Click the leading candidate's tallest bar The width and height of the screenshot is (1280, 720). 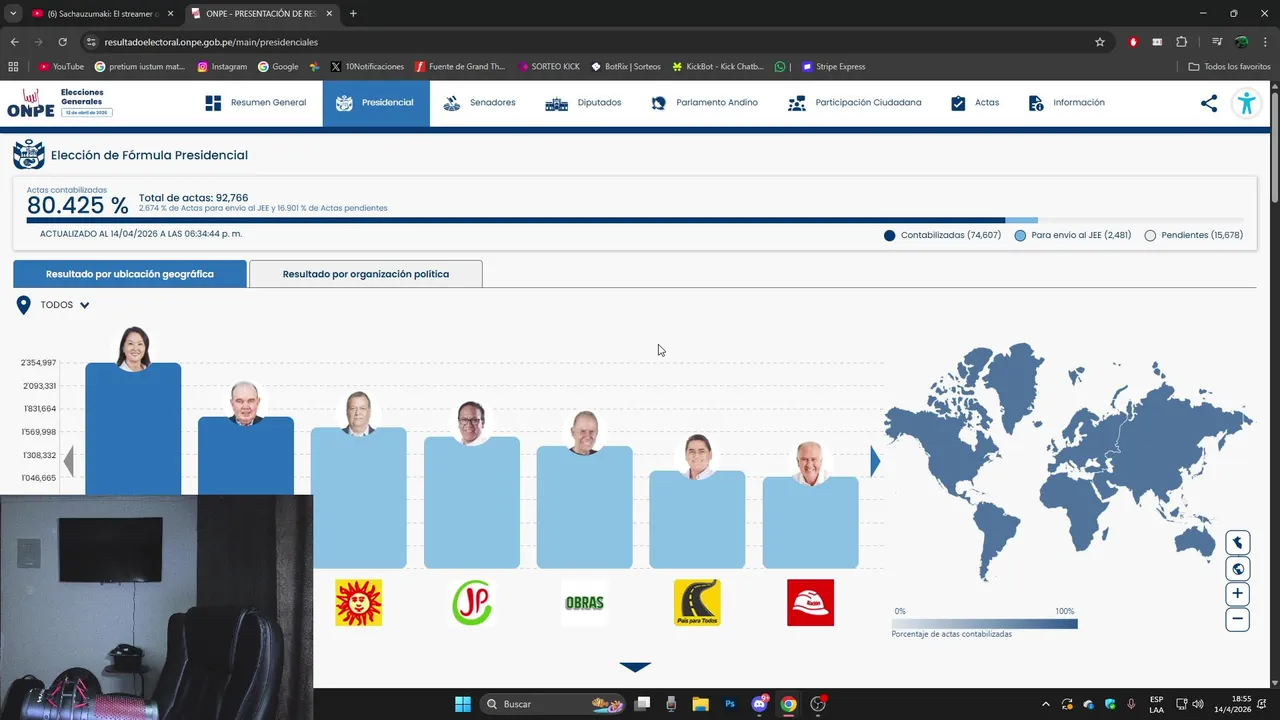133,428
